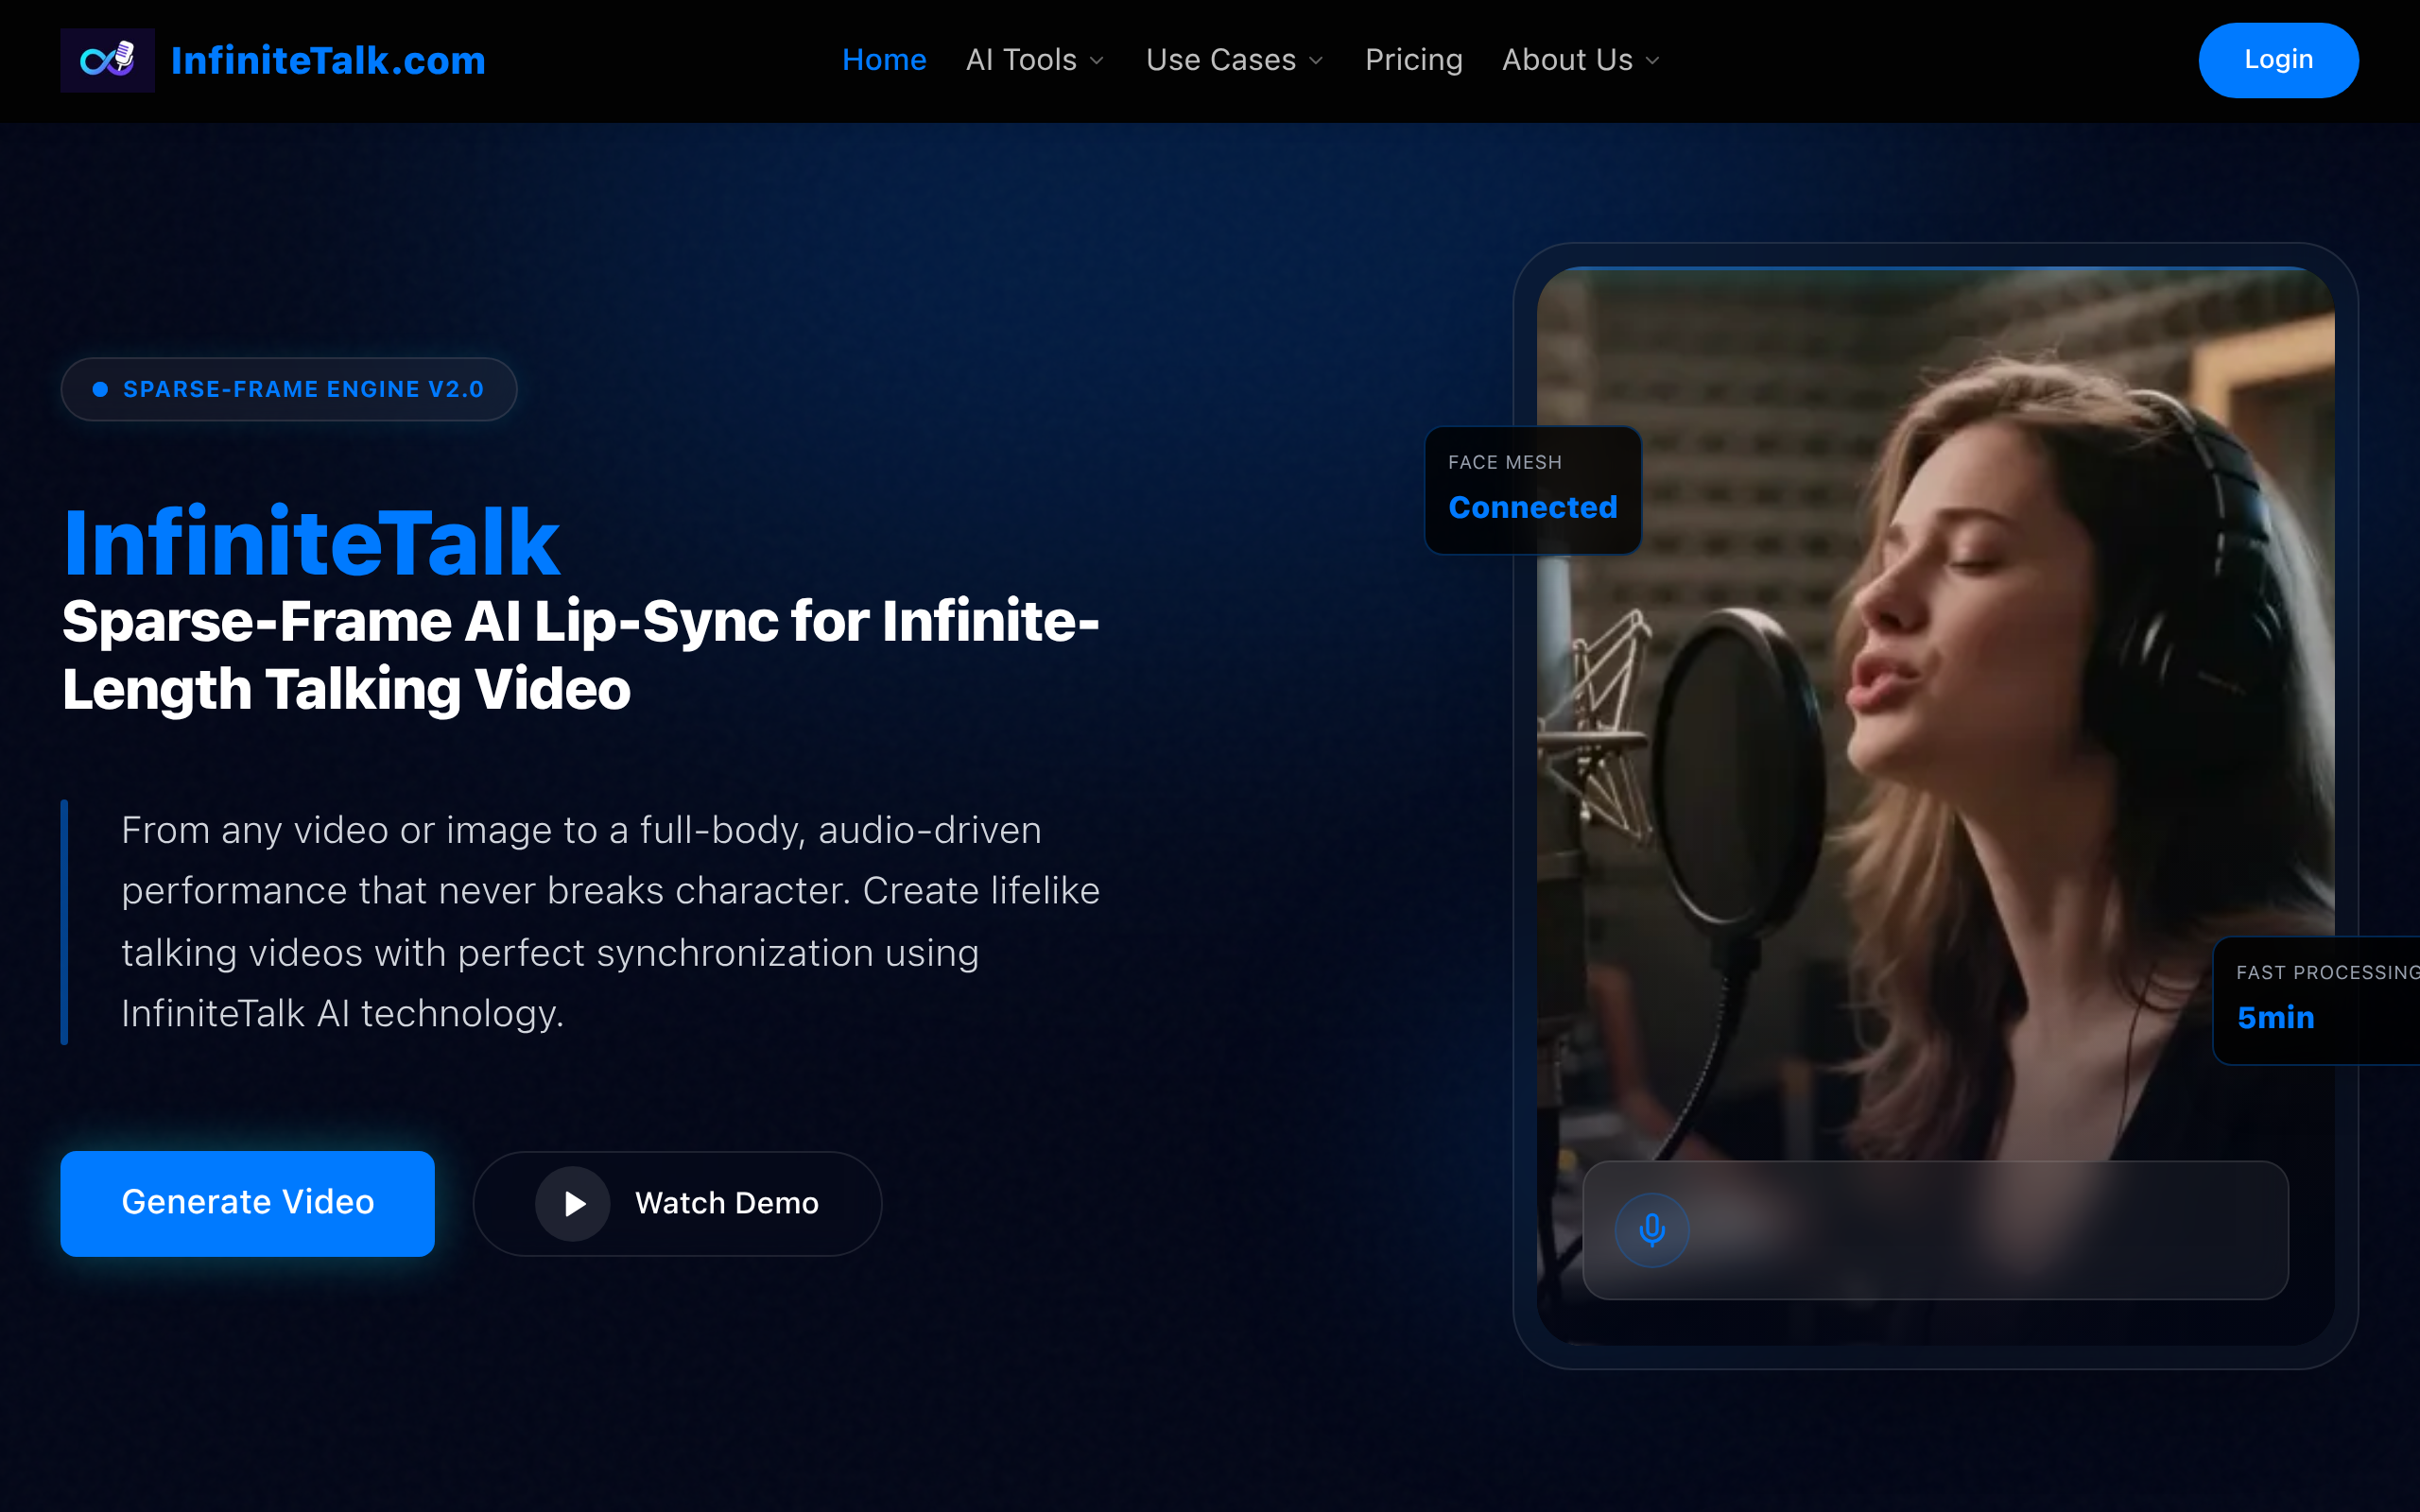Click the Login button
Viewport: 2420px width, 1512px height.
click(x=2277, y=60)
